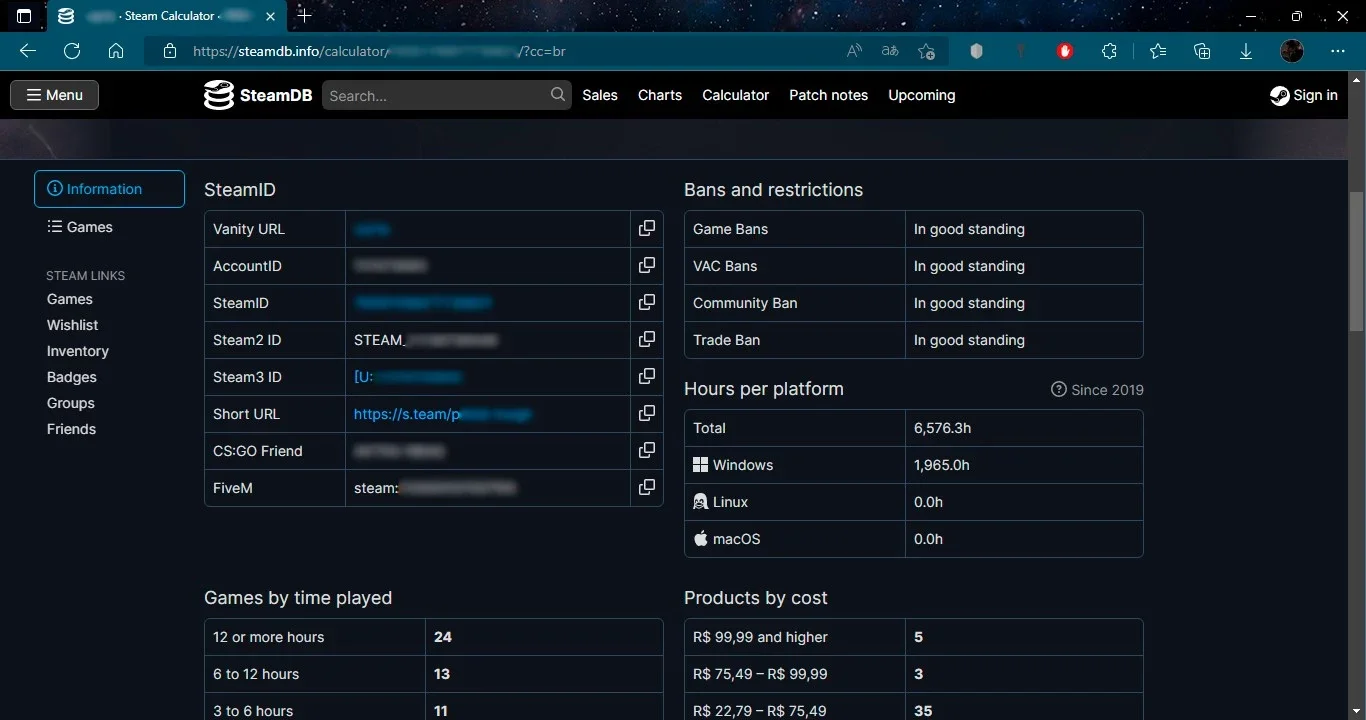Open Steam Friends link
Screen dimensions: 1366x720
pos(72,429)
